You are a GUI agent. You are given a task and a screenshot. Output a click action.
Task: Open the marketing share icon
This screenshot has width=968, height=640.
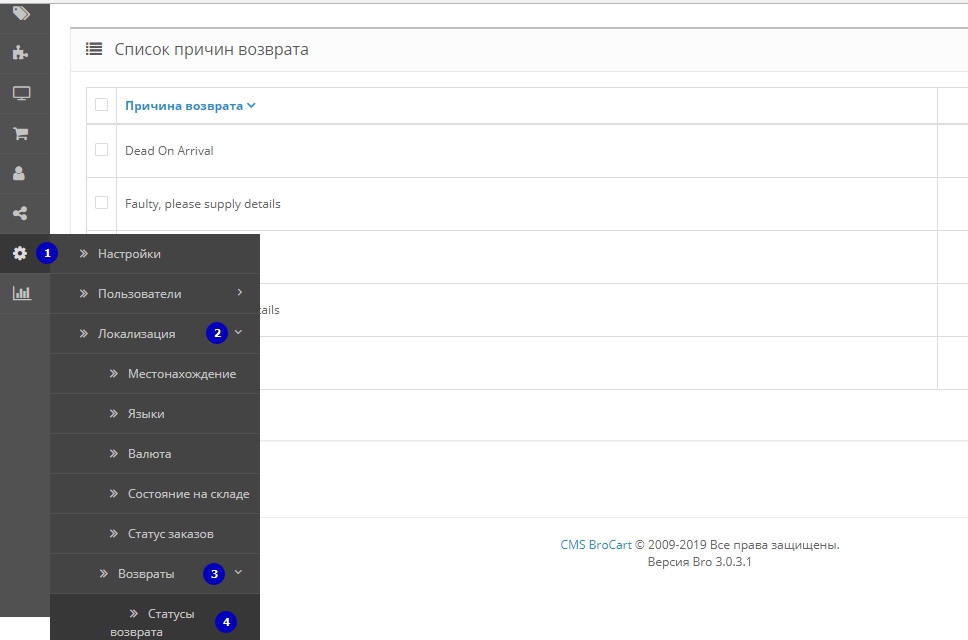tap(20, 214)
